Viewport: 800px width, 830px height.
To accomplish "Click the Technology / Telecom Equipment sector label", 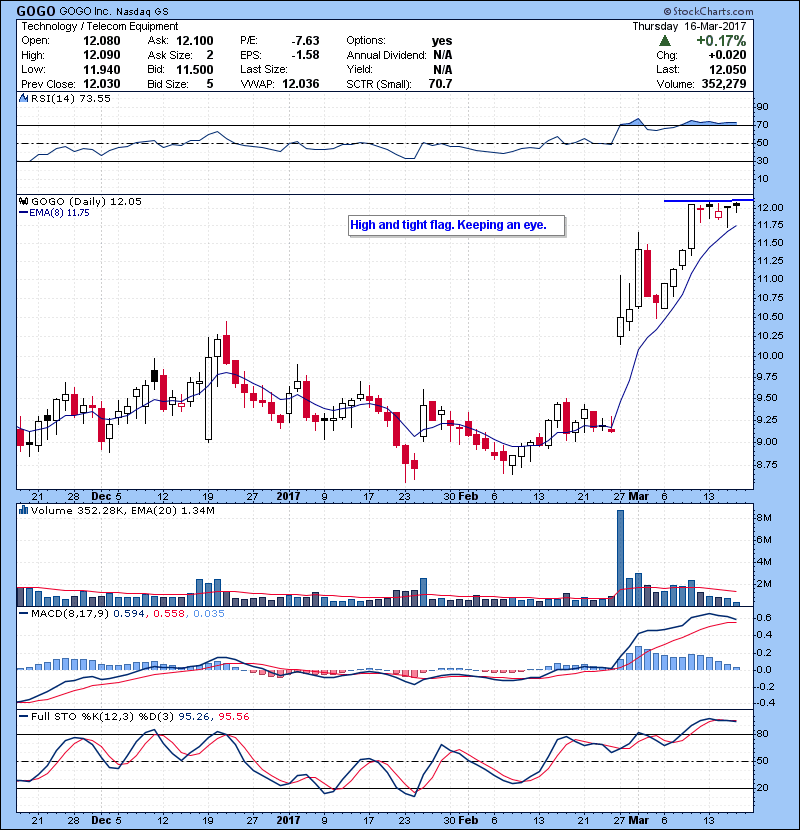I will pos(100,26).
